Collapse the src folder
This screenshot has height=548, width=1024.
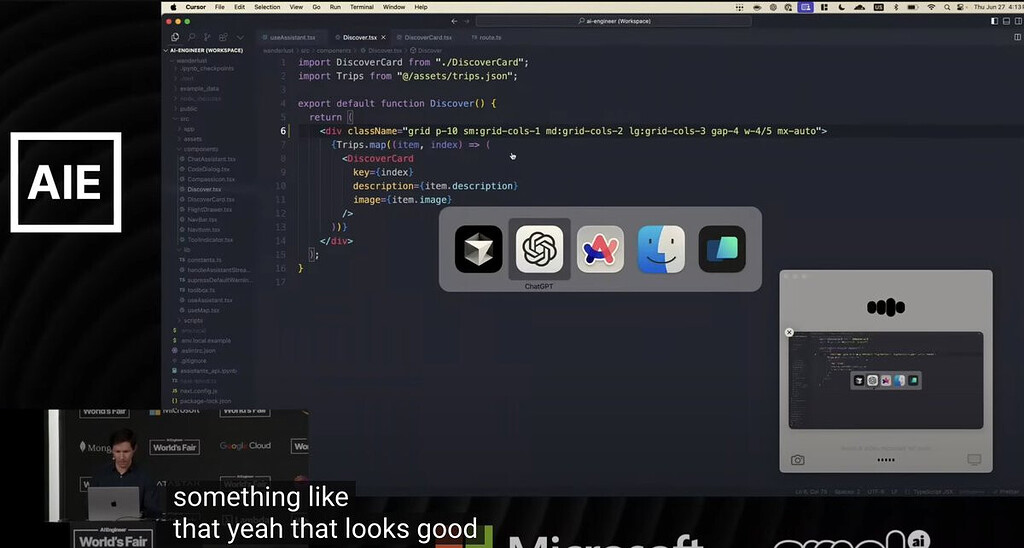pyautogui.click(x=185, y=119)
